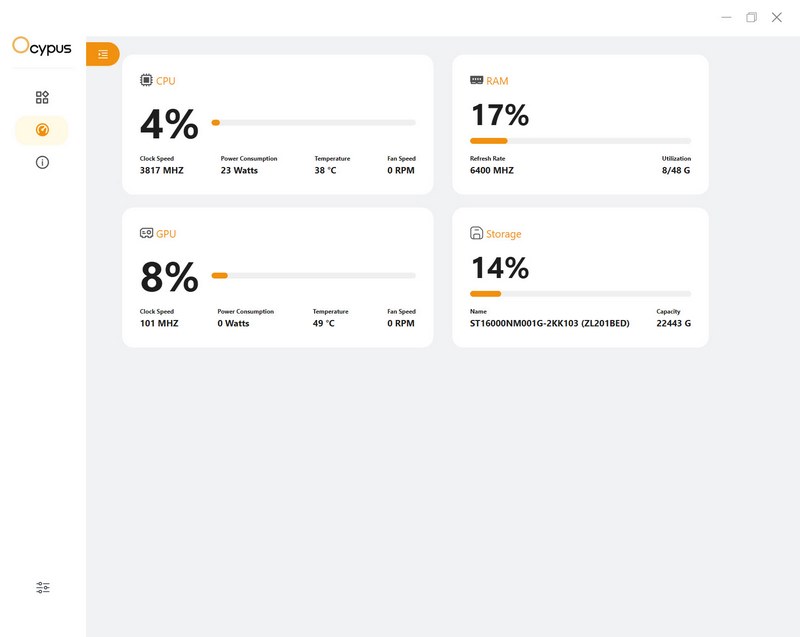Maximize the Ocypus window
The image size is (800, 637).
[x=751, y=17]
